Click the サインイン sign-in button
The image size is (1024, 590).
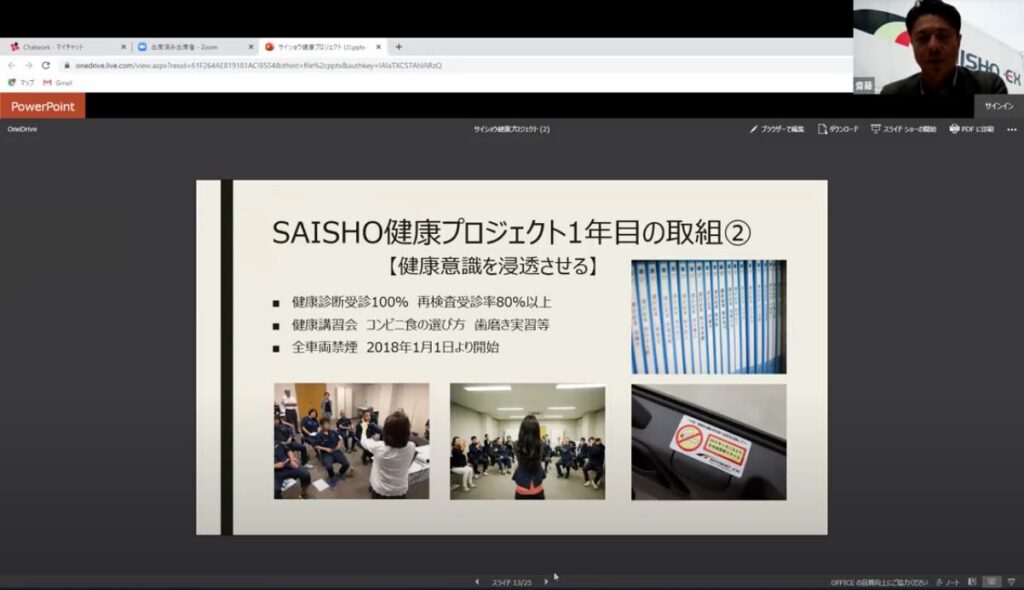tap(999, 106)
